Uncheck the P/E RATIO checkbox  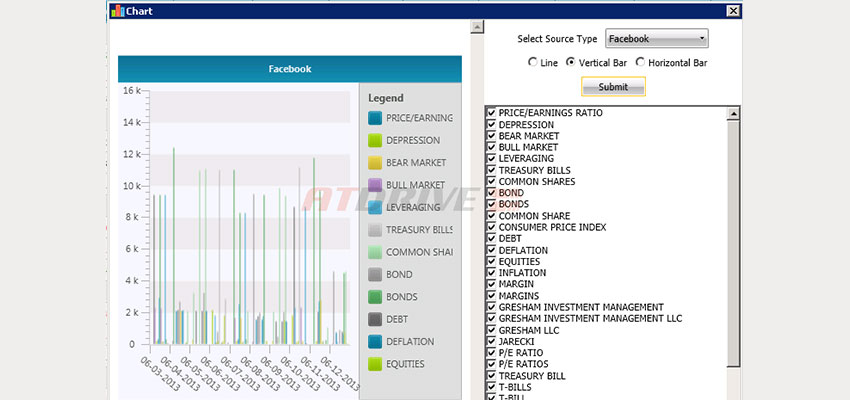(492, 353)
